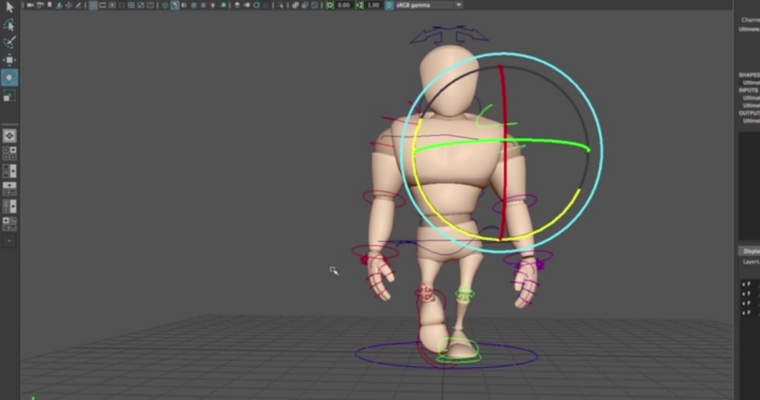Toggle the field chart display
Image resolution: width=760 pixels, height=400 pixels.
point(131,5)
